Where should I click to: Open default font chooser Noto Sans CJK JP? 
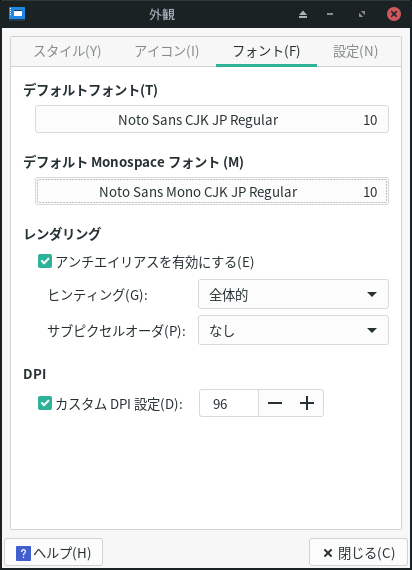212,120
